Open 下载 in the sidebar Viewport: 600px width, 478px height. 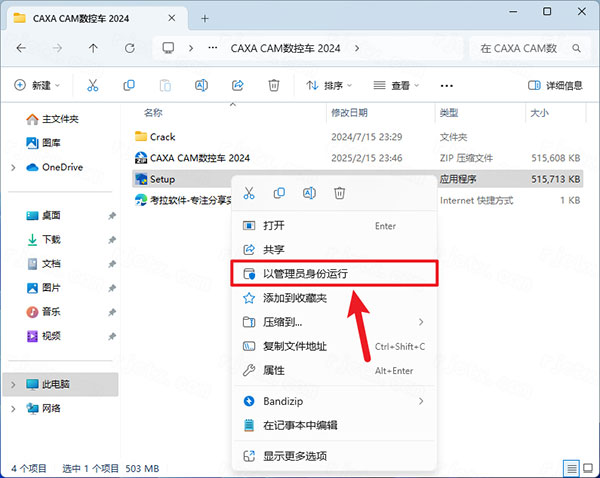pyautogui.click(x=43, y=240)
